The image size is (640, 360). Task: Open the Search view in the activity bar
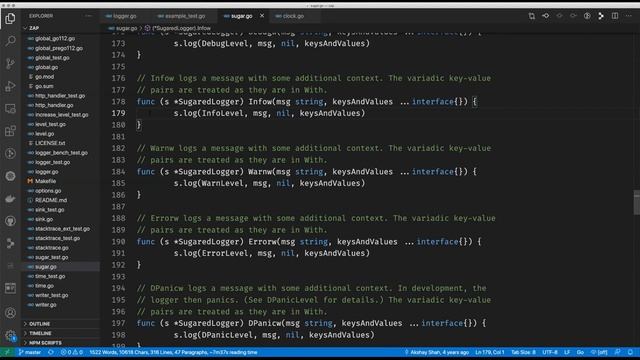point(11,41)
